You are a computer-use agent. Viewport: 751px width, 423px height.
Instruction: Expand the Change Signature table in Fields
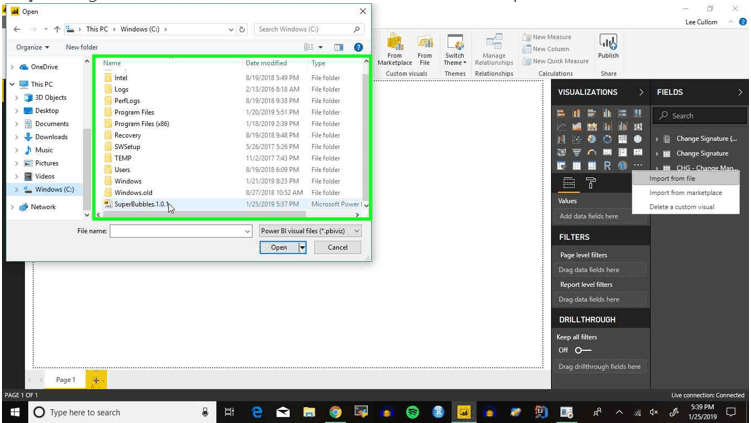657,154
